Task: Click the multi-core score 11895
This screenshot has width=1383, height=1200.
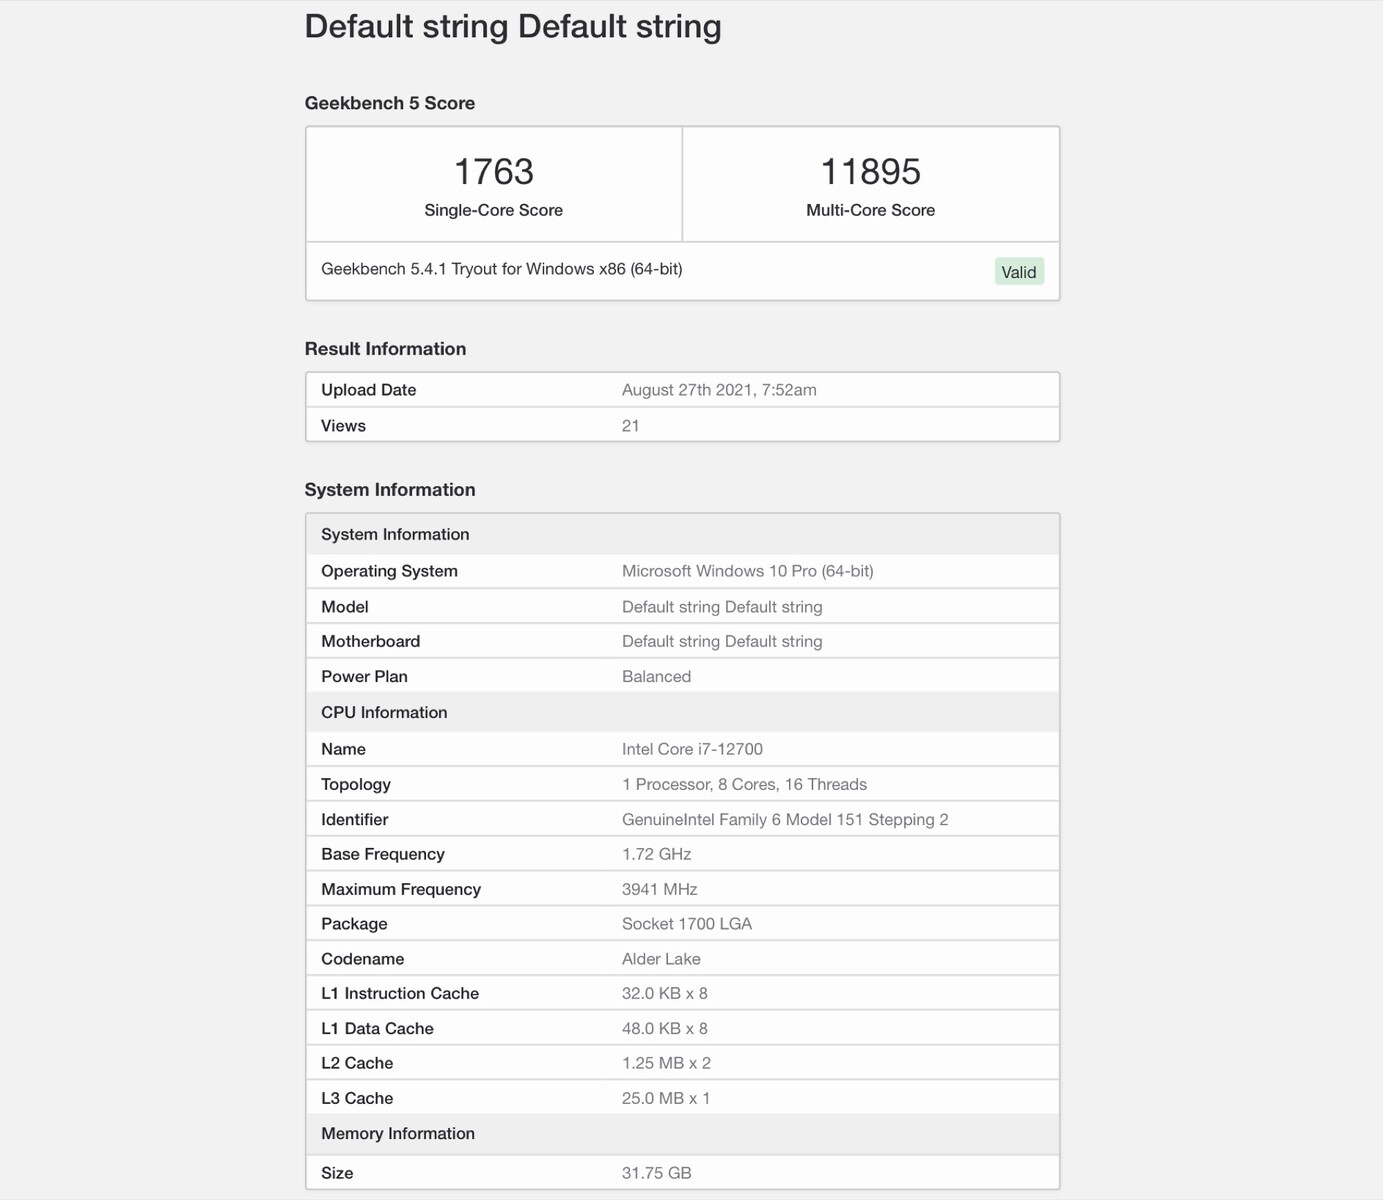Action: coord(870,172)
